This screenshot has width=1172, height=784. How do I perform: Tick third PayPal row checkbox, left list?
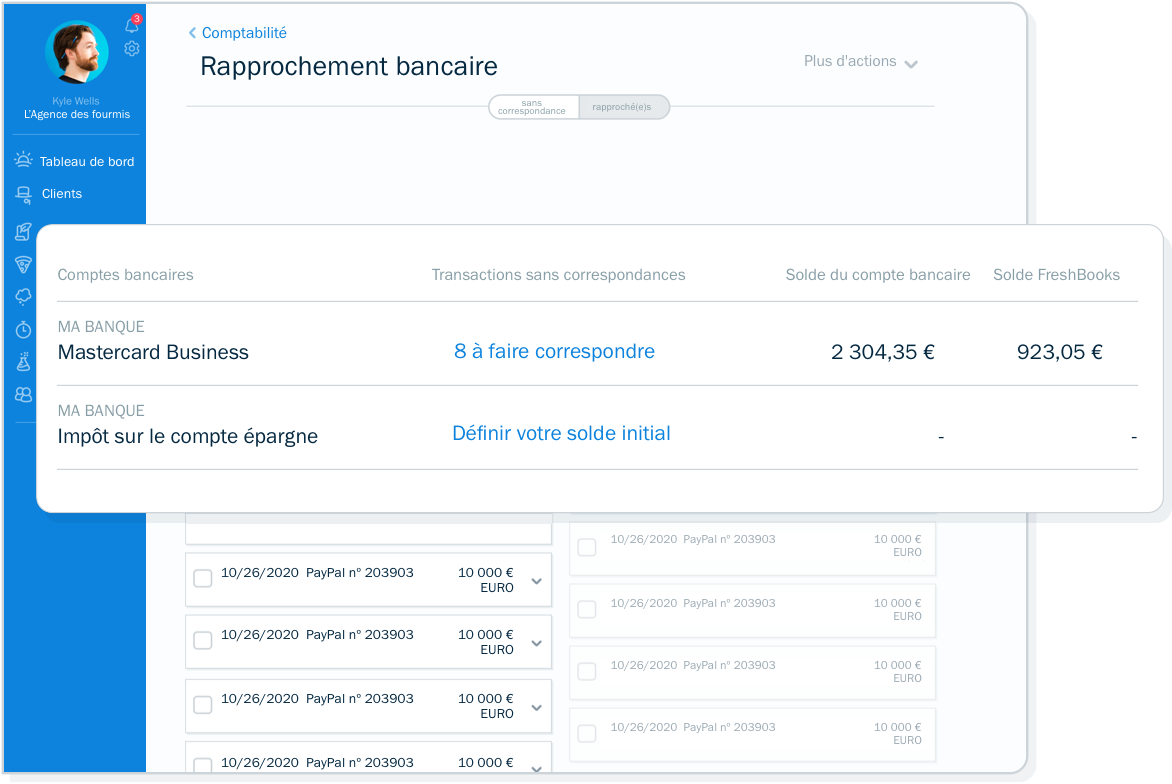pos(203,705)
